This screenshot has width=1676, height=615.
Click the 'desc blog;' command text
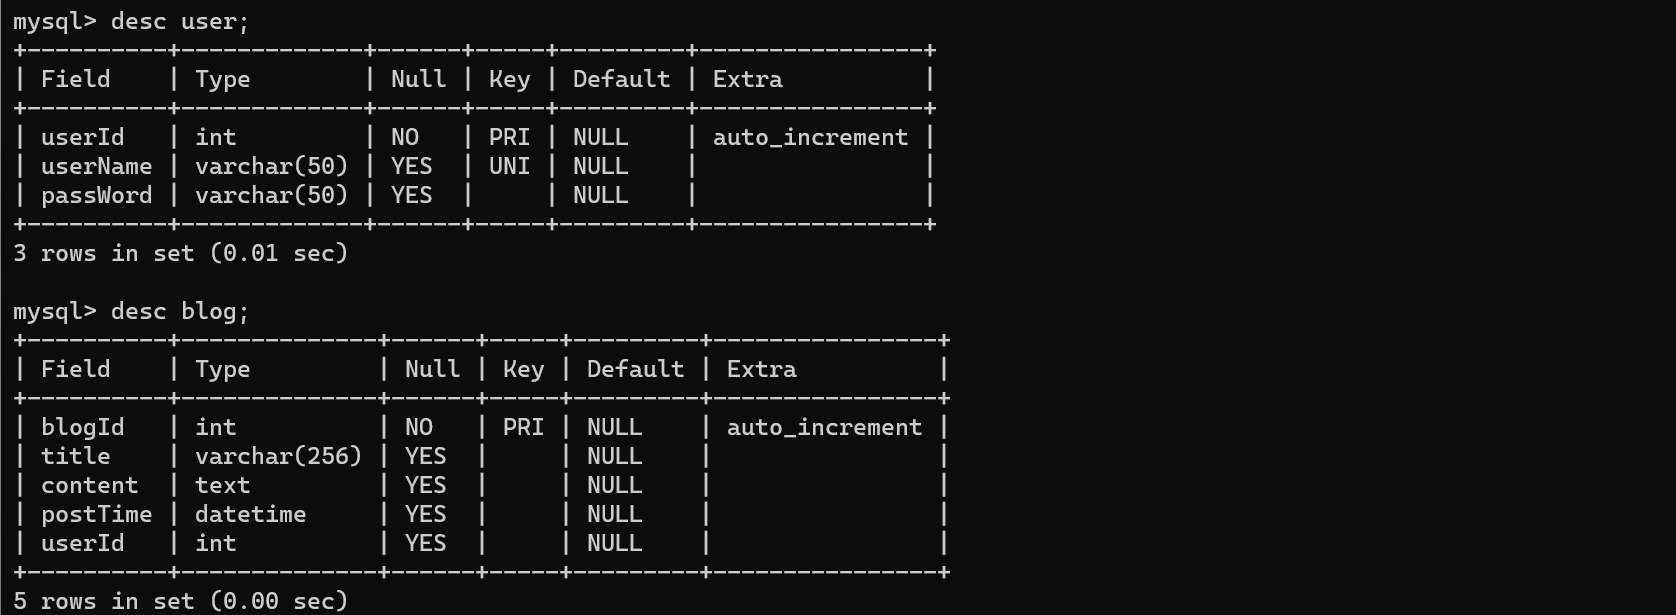tap(180, 311)
